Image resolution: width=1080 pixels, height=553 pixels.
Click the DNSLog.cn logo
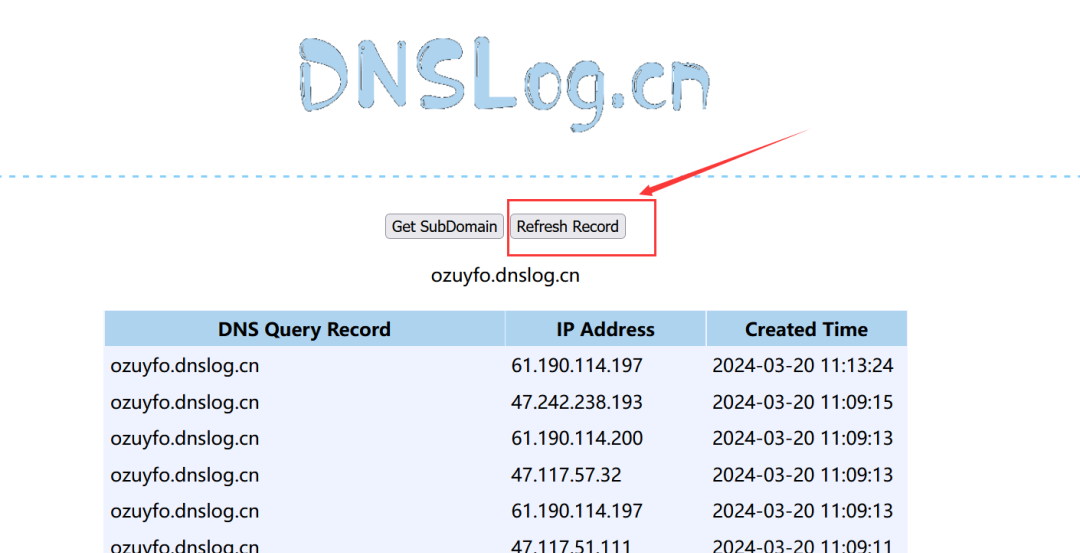click(504, 83)
